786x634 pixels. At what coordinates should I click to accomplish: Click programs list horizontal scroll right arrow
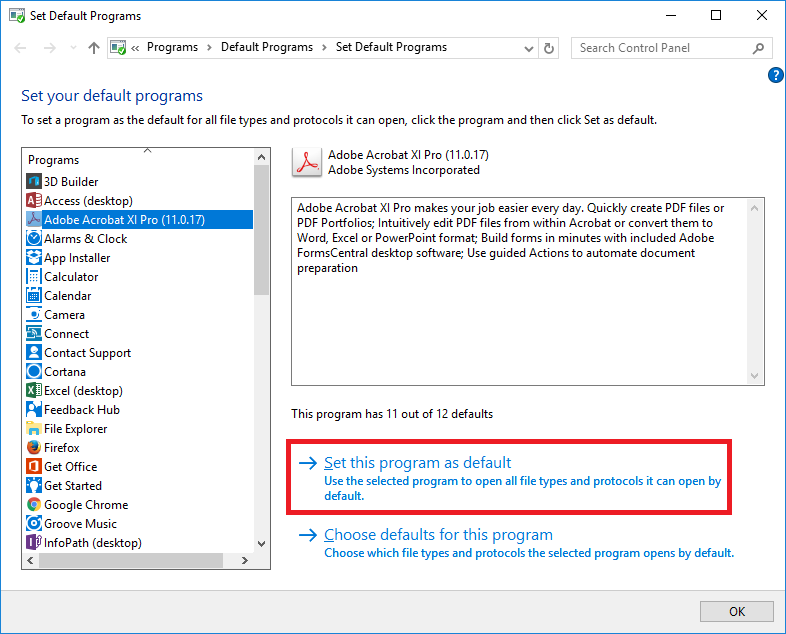coord(245,560)
